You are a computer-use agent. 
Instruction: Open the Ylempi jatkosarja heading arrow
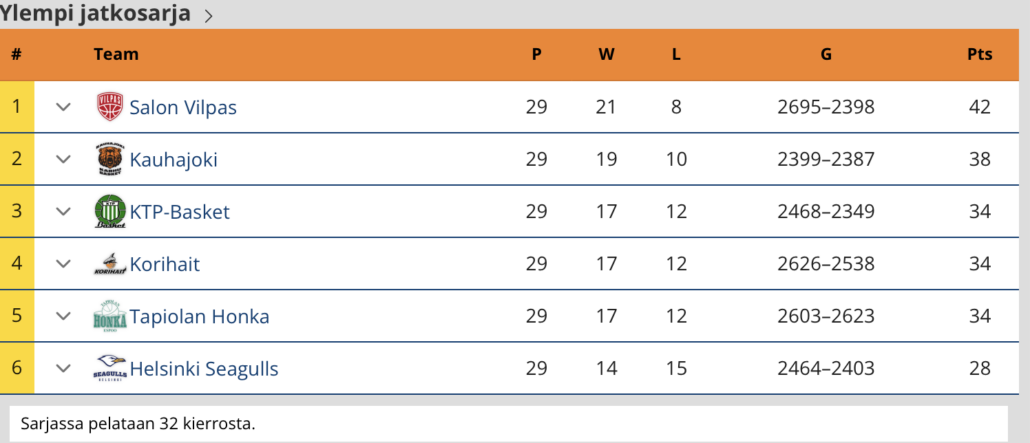pos(208,16)
